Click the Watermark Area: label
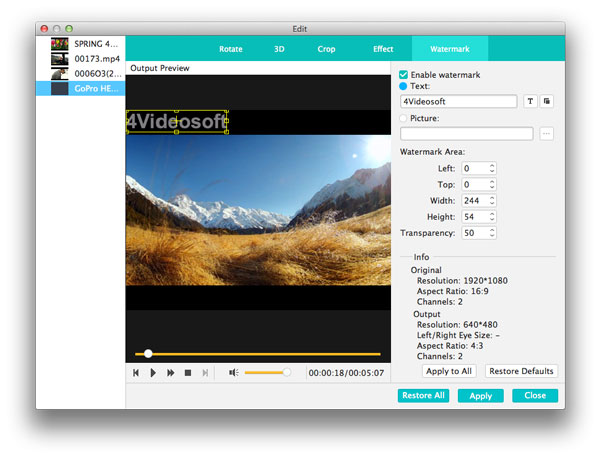Viewport: 600px width, 458px height. 432,152
